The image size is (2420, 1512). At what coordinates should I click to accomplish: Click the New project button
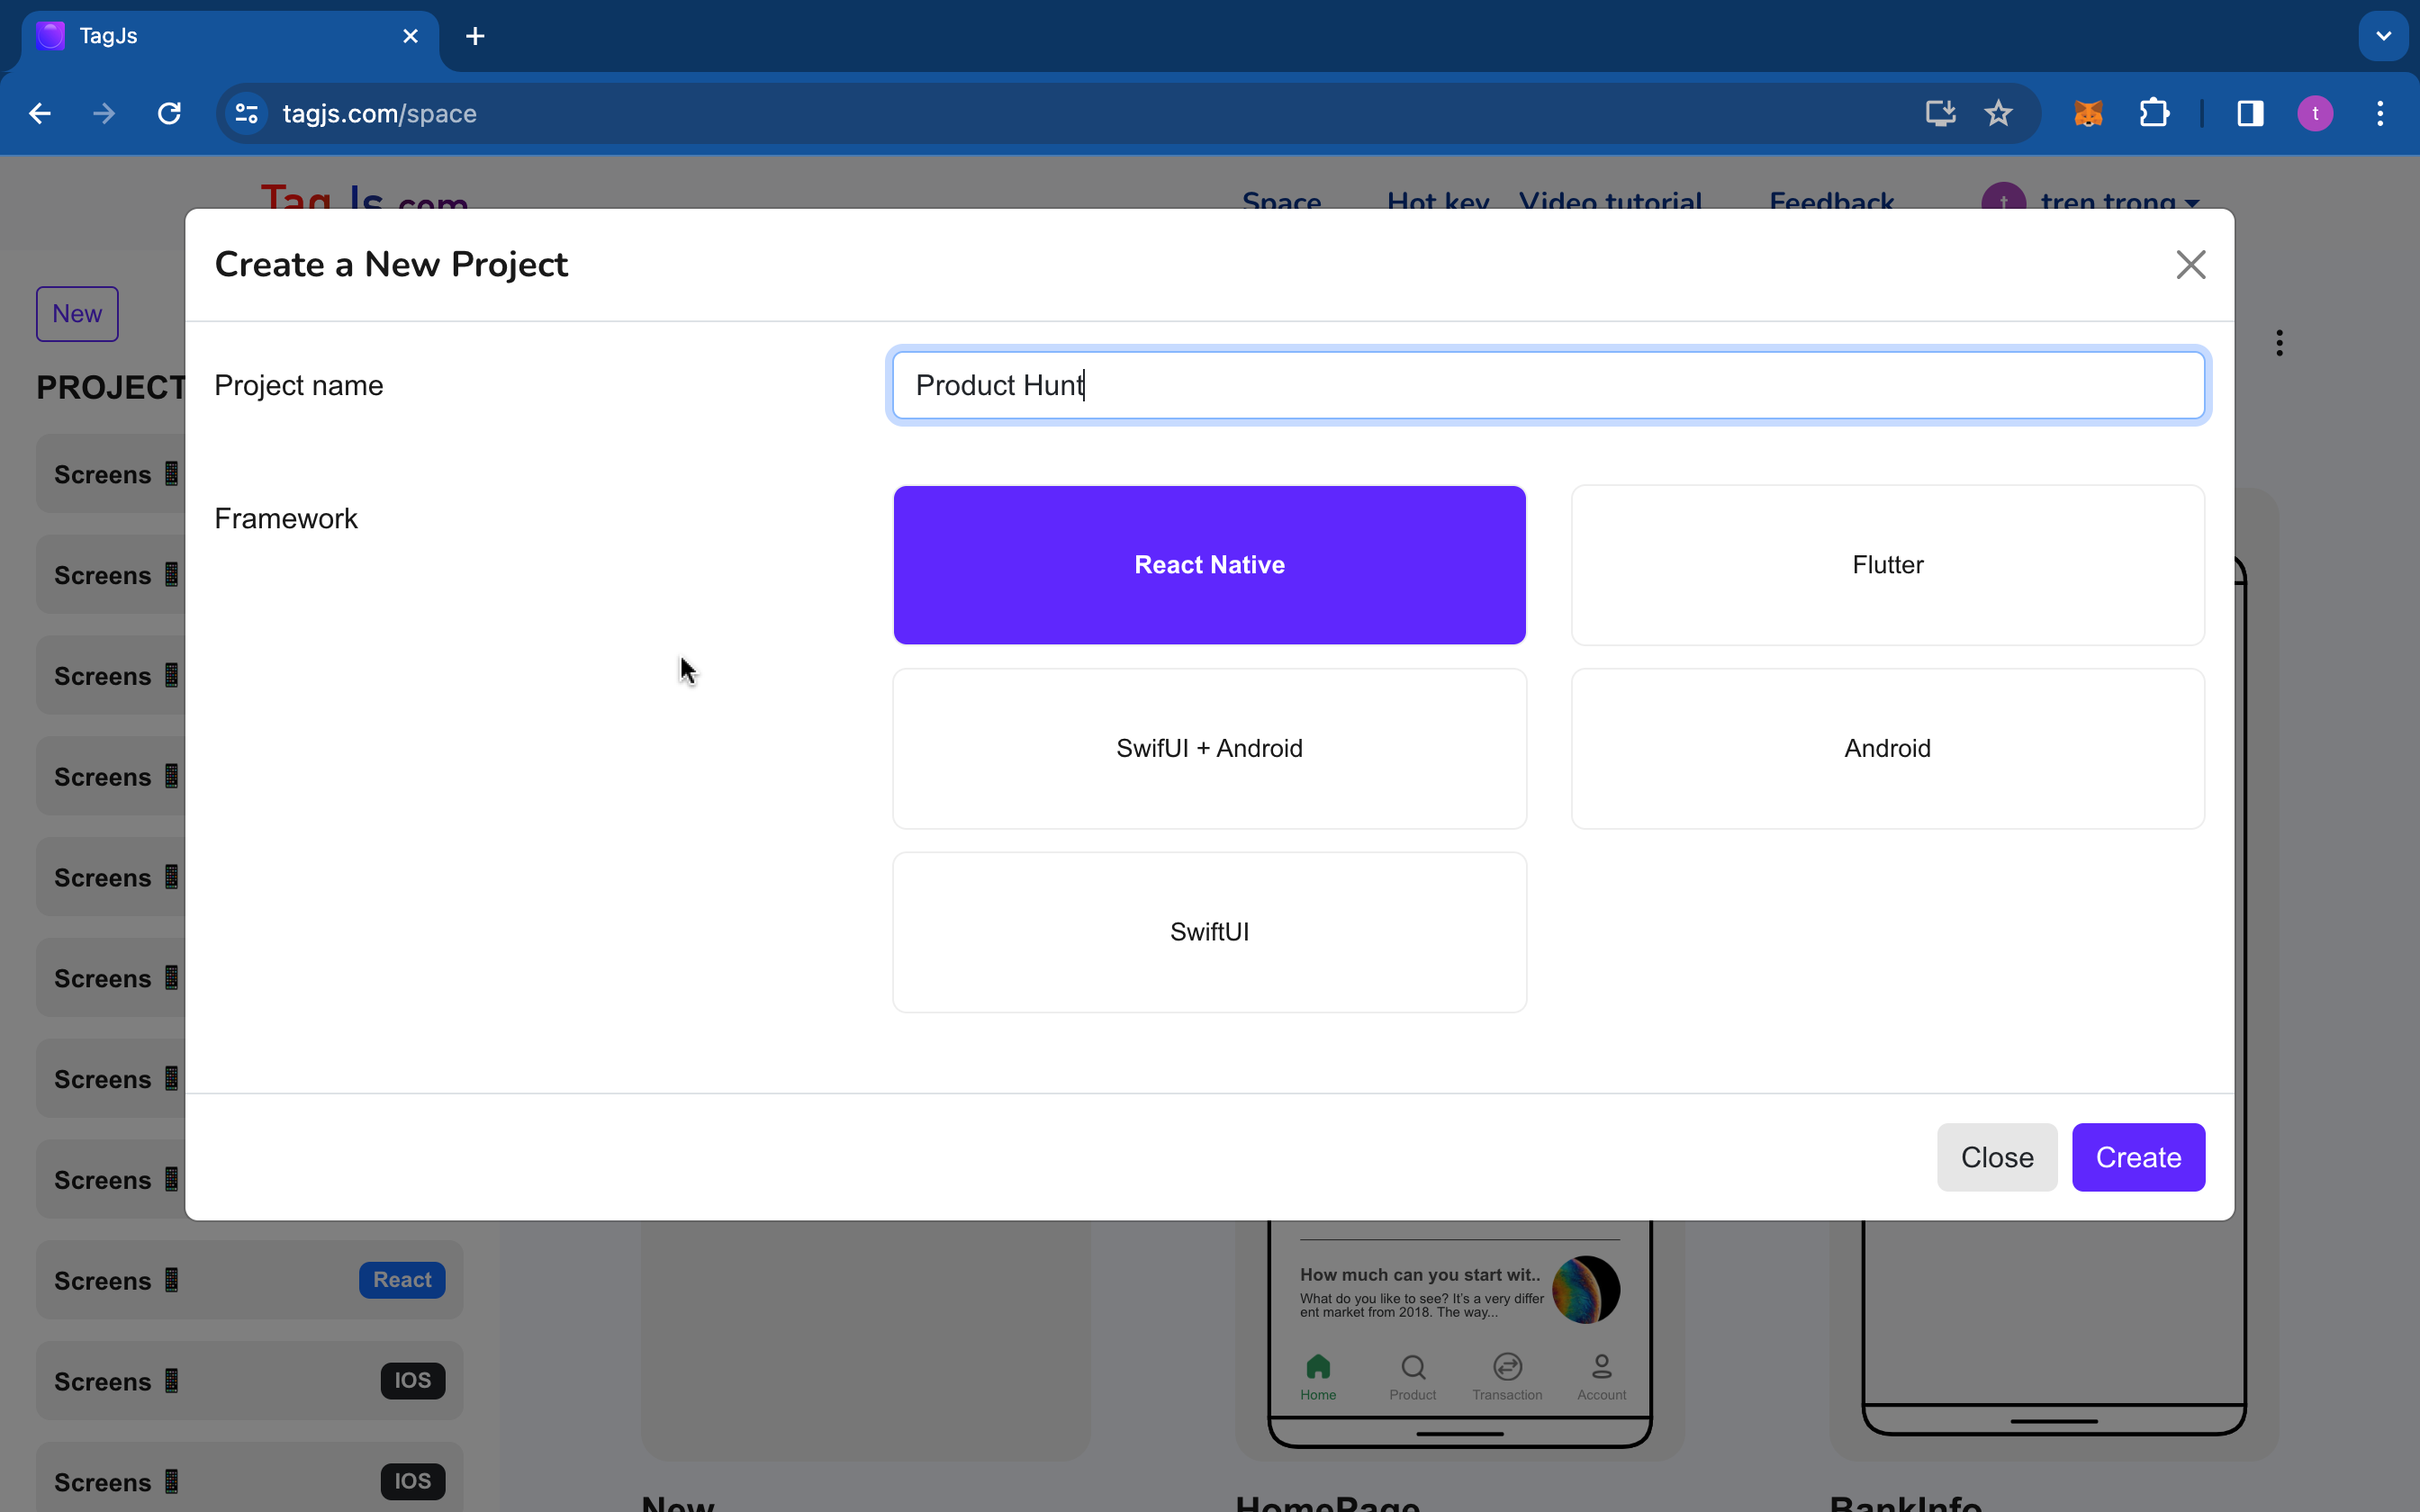pos(77,314)
